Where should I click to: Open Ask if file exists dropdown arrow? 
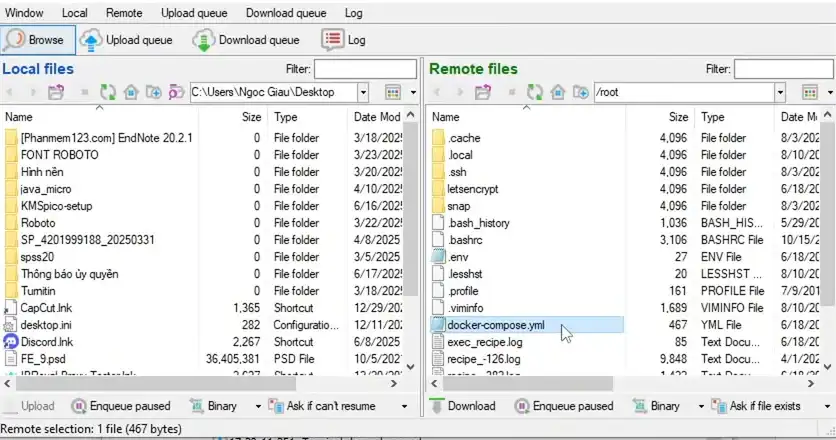[x=827, y=406]
